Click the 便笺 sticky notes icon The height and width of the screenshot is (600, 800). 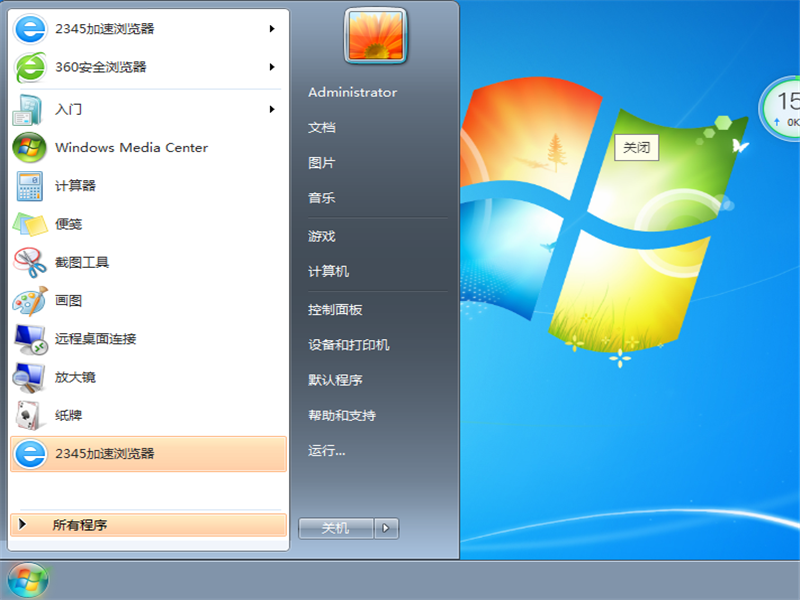pyautogui.click(x=30, y=224)
